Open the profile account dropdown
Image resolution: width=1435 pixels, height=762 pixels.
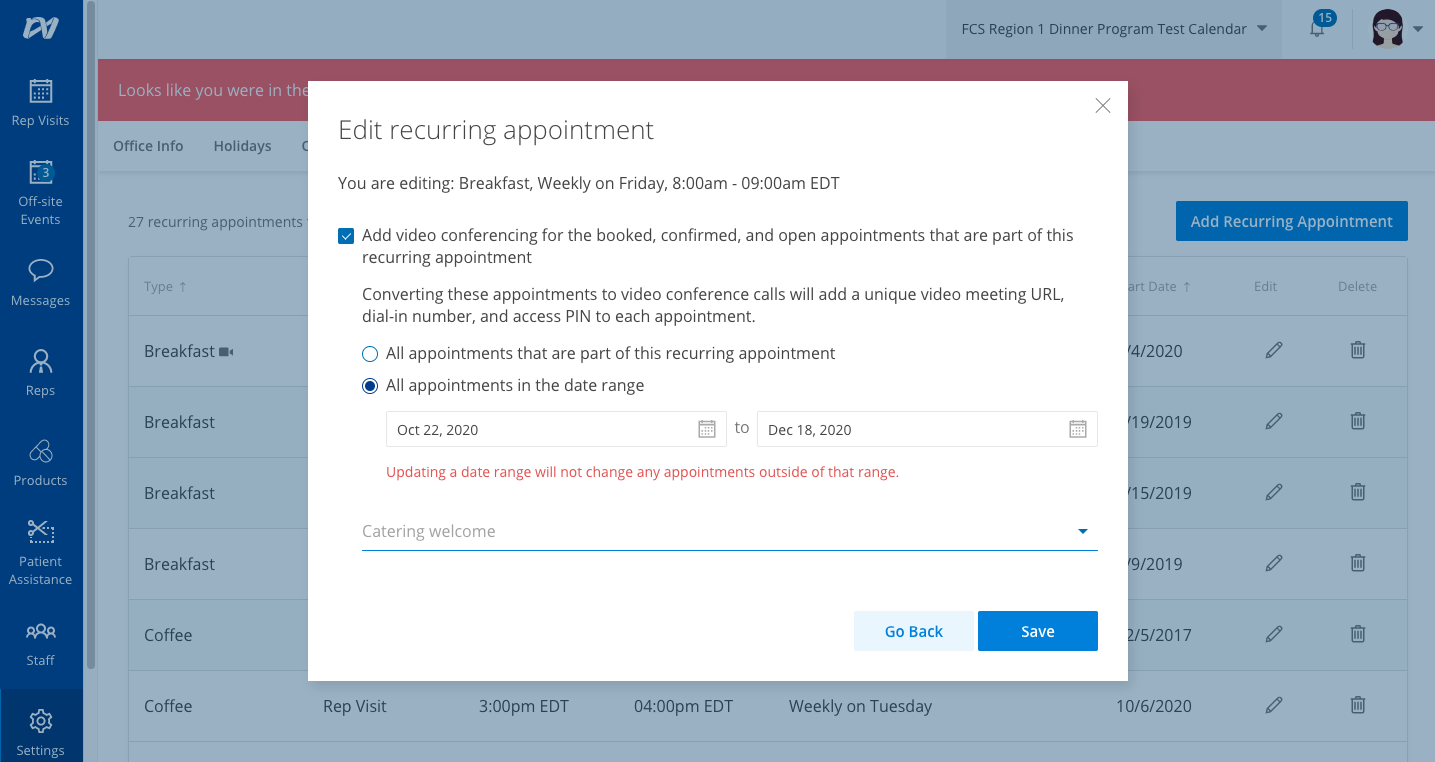(1396, 27)
